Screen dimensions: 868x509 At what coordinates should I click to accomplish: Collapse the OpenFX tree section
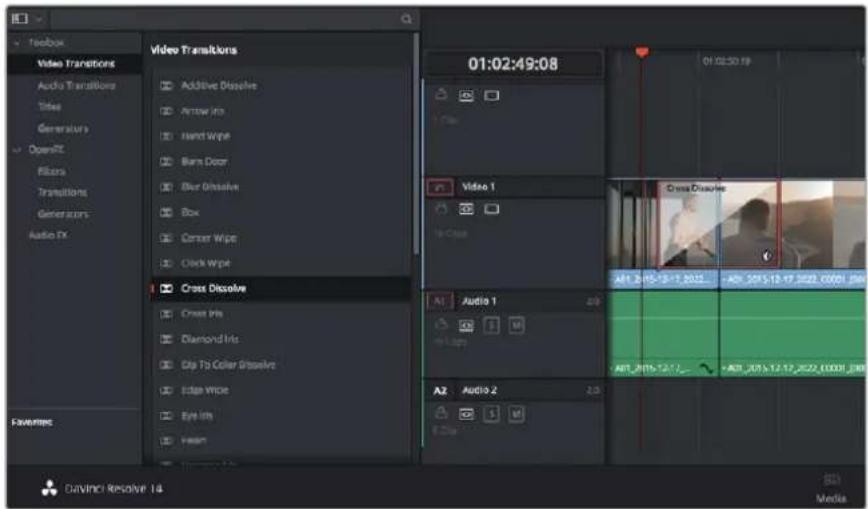(17, 150)
